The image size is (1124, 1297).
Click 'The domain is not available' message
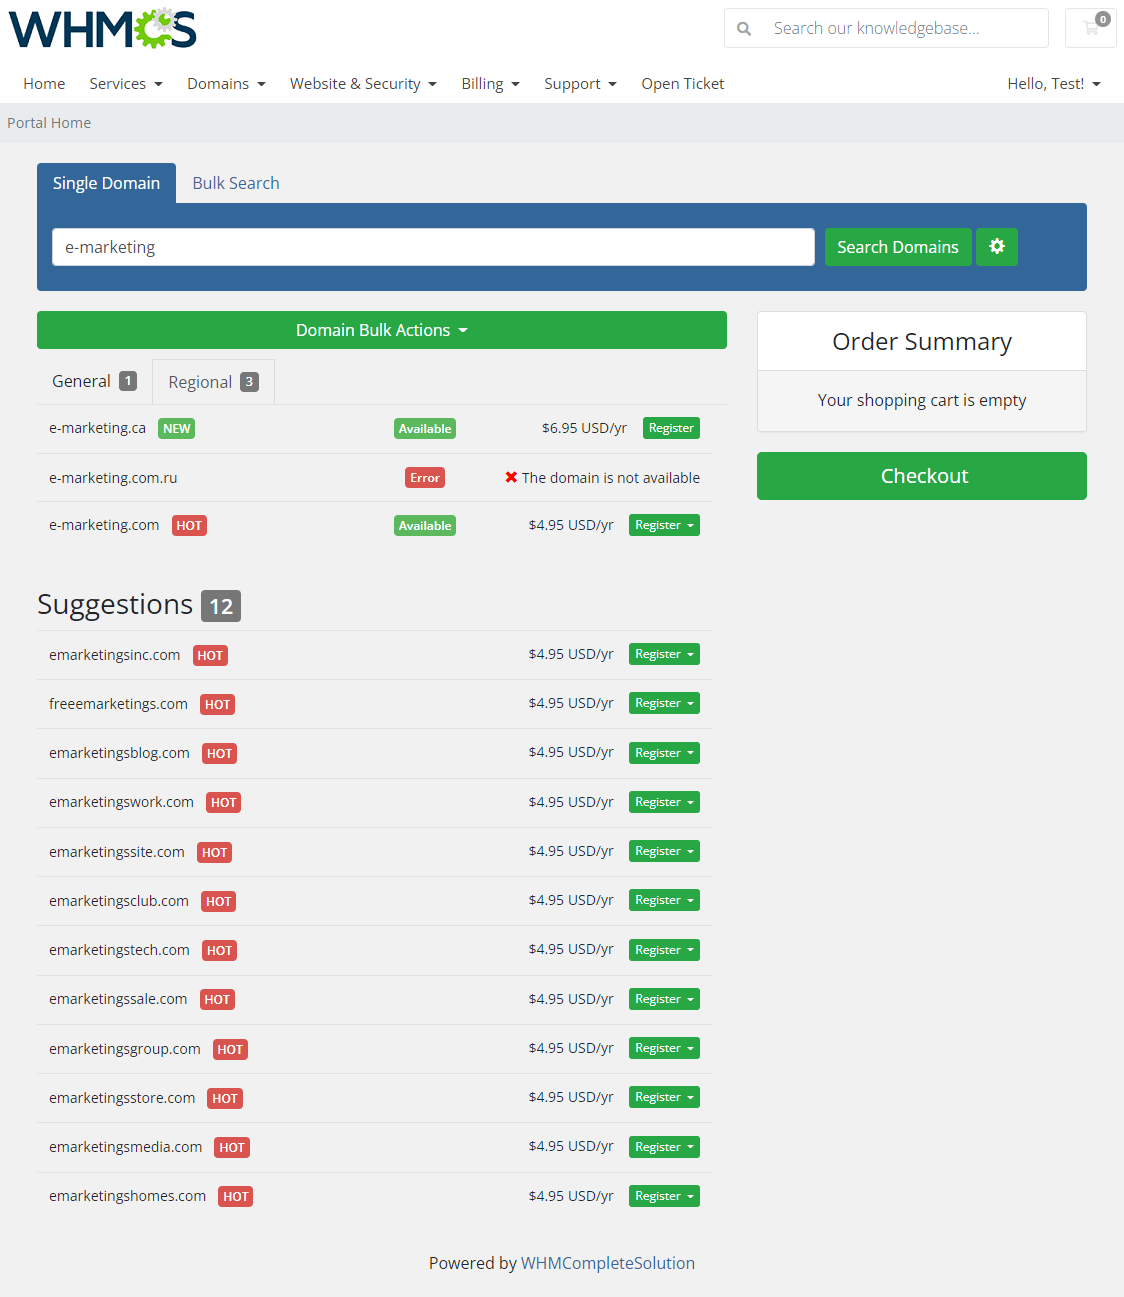pyautogui.click(x=611, y=478)
